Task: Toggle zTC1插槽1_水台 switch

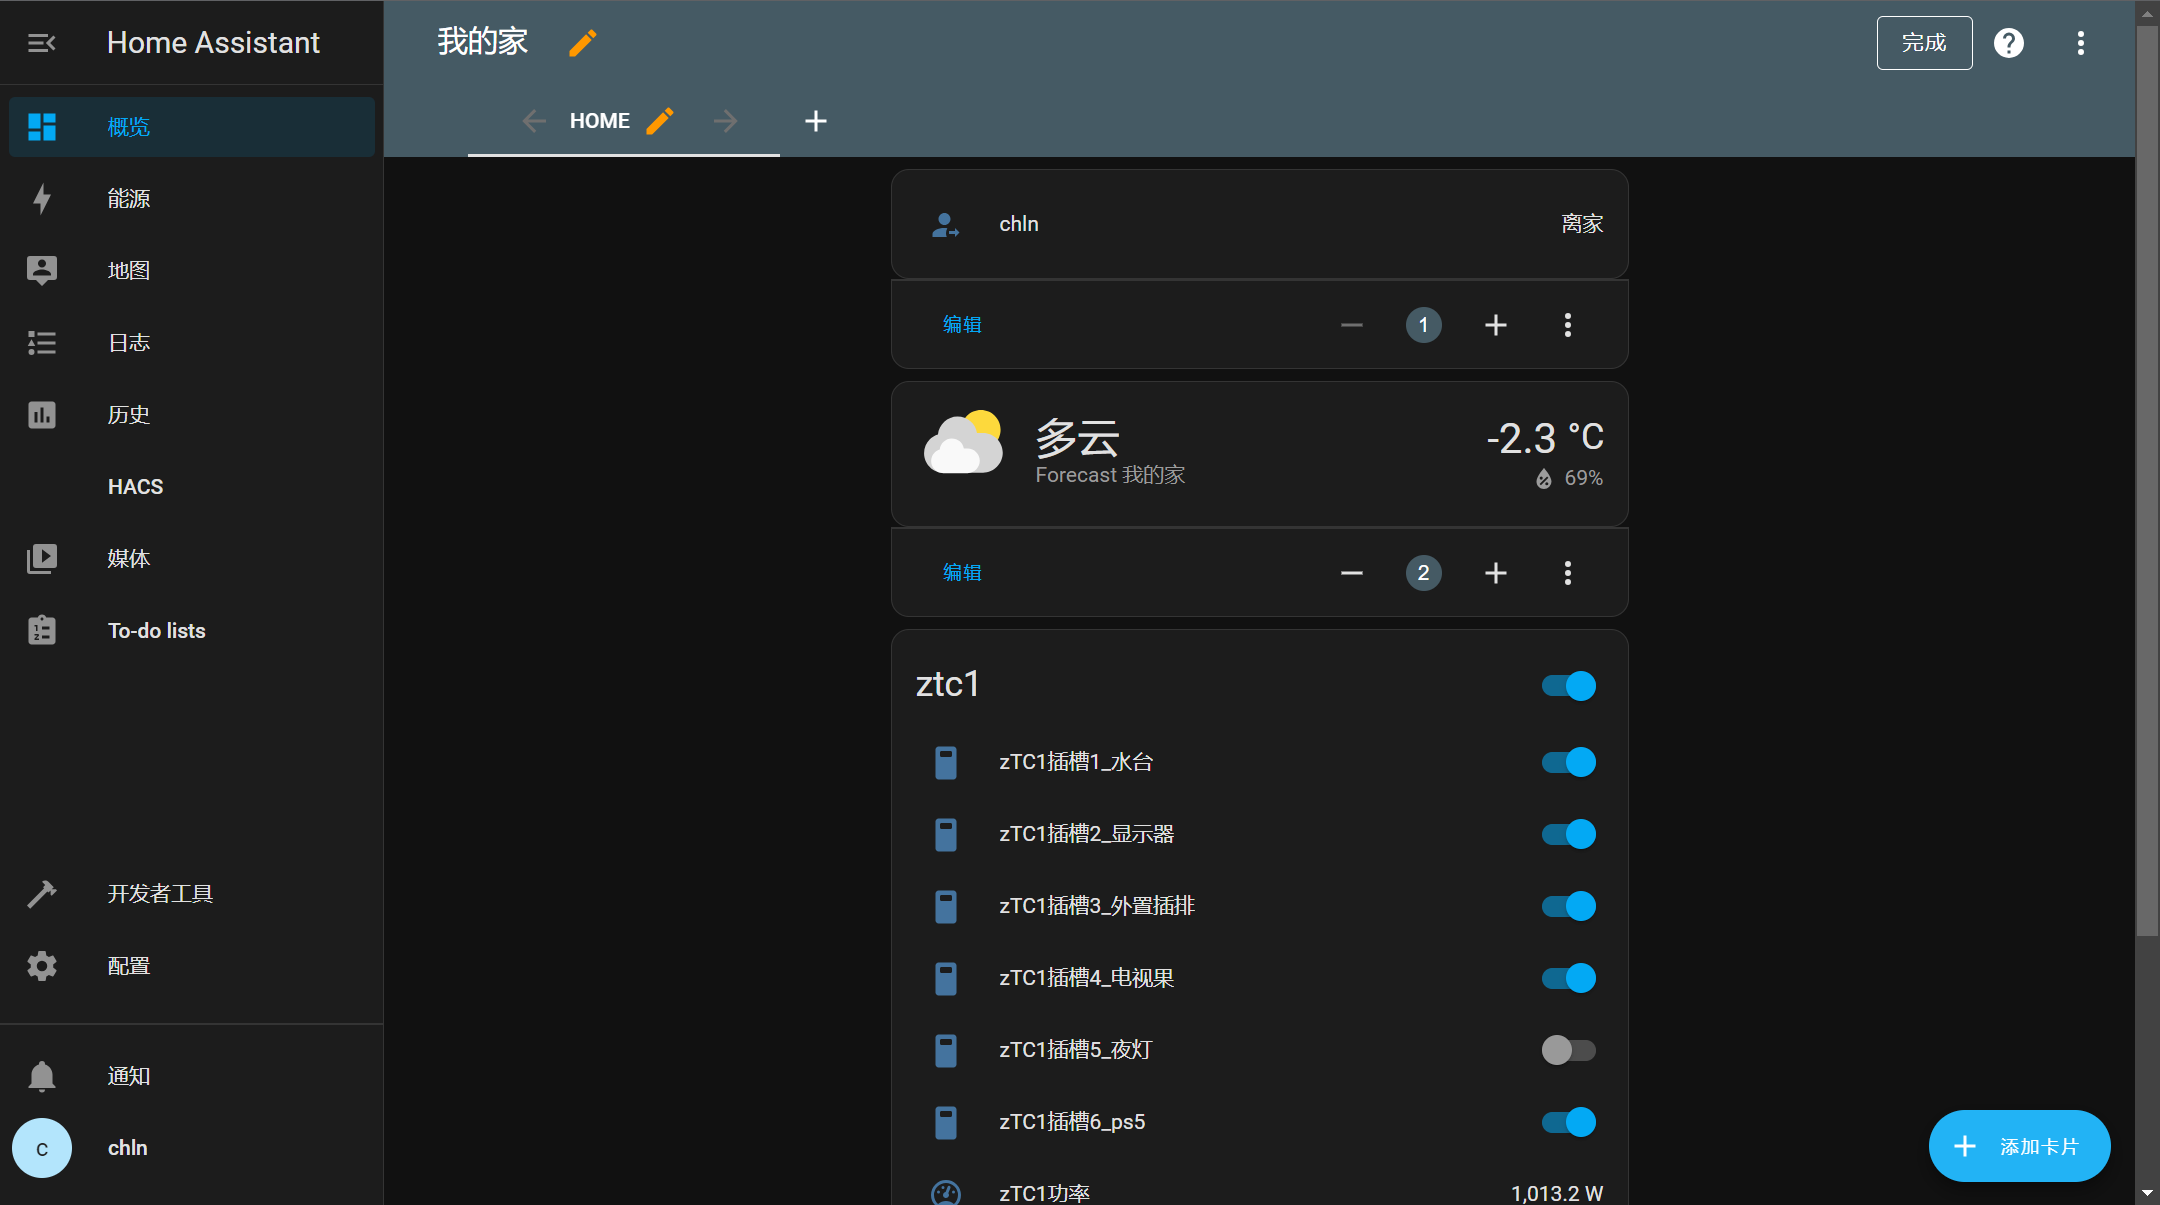Action: click(x=1569, y=762)
